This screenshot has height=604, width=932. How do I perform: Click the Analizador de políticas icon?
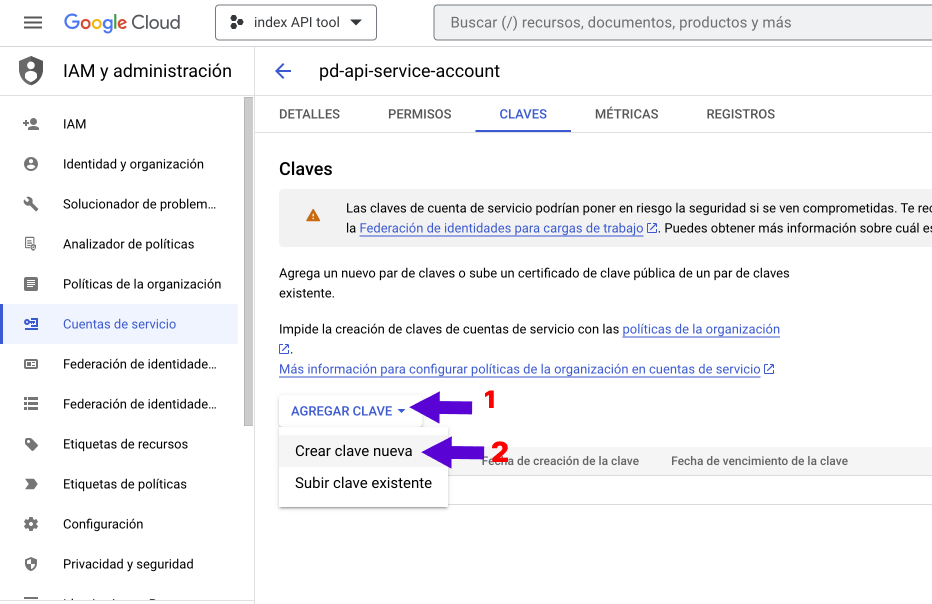point(31,244)
